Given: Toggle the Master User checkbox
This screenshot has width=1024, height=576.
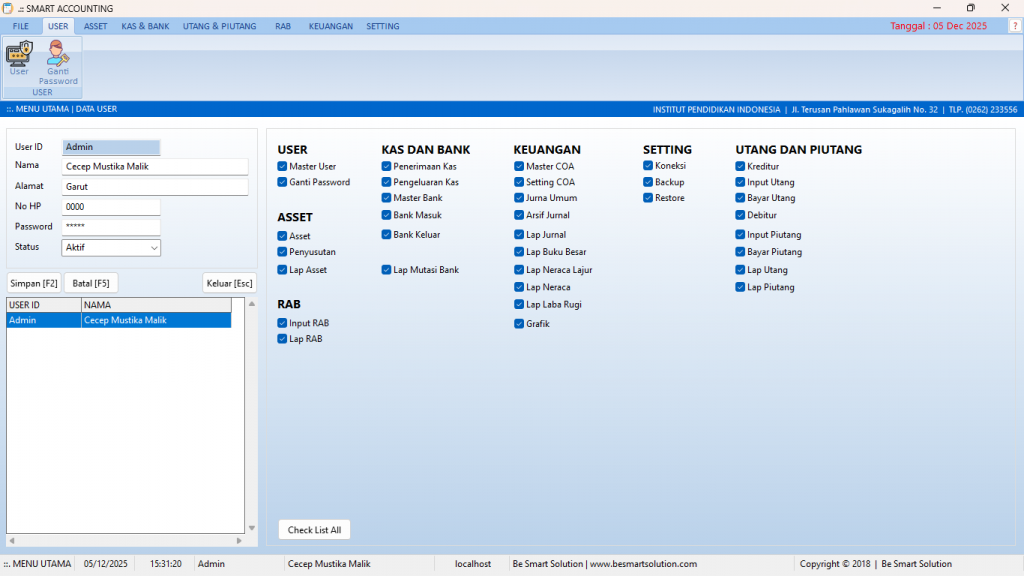Looking at the screenshot, I should (284, 166).
